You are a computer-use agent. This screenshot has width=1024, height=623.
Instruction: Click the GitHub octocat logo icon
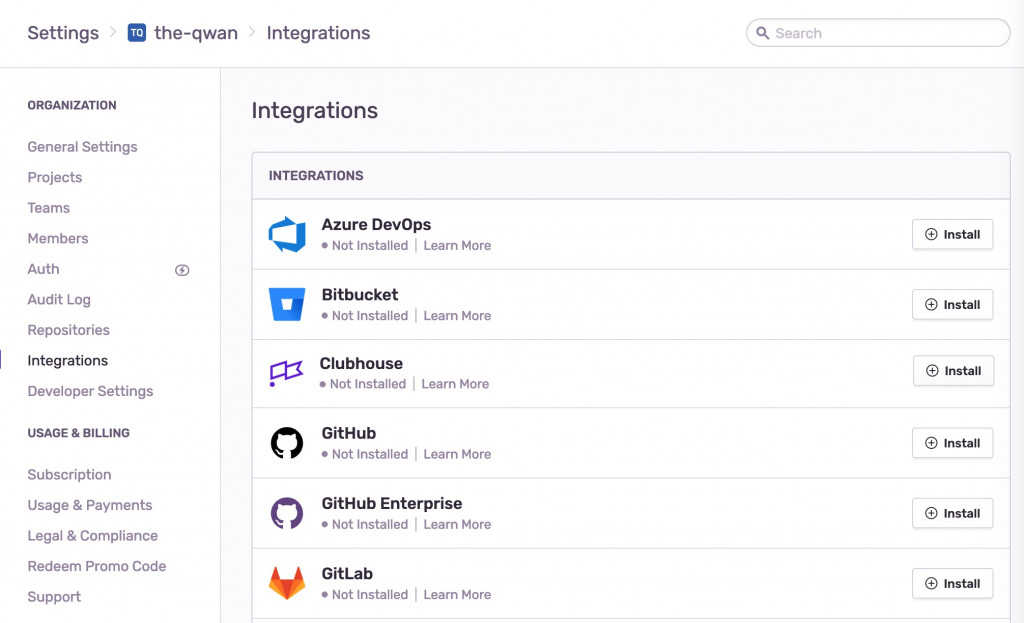287,443
